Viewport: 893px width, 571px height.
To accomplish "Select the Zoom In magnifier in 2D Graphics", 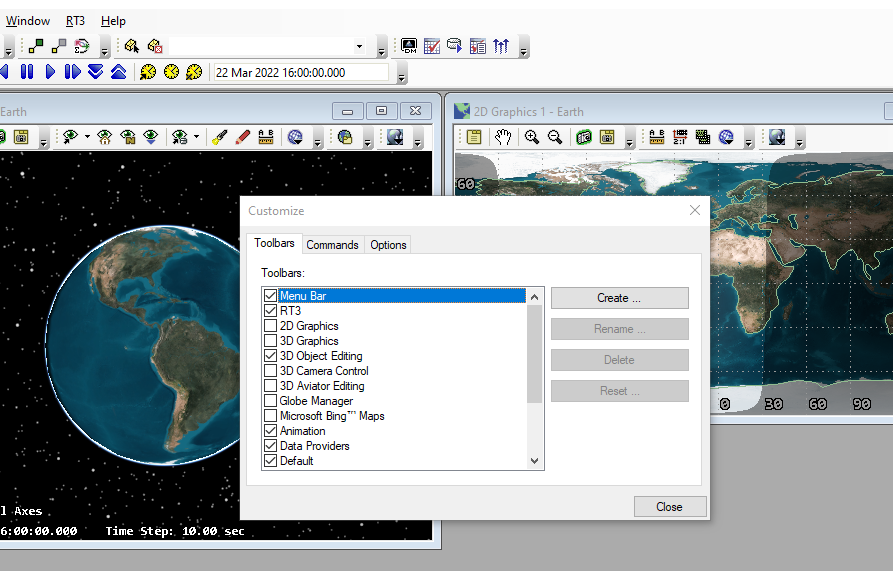I will click(532, 137).
